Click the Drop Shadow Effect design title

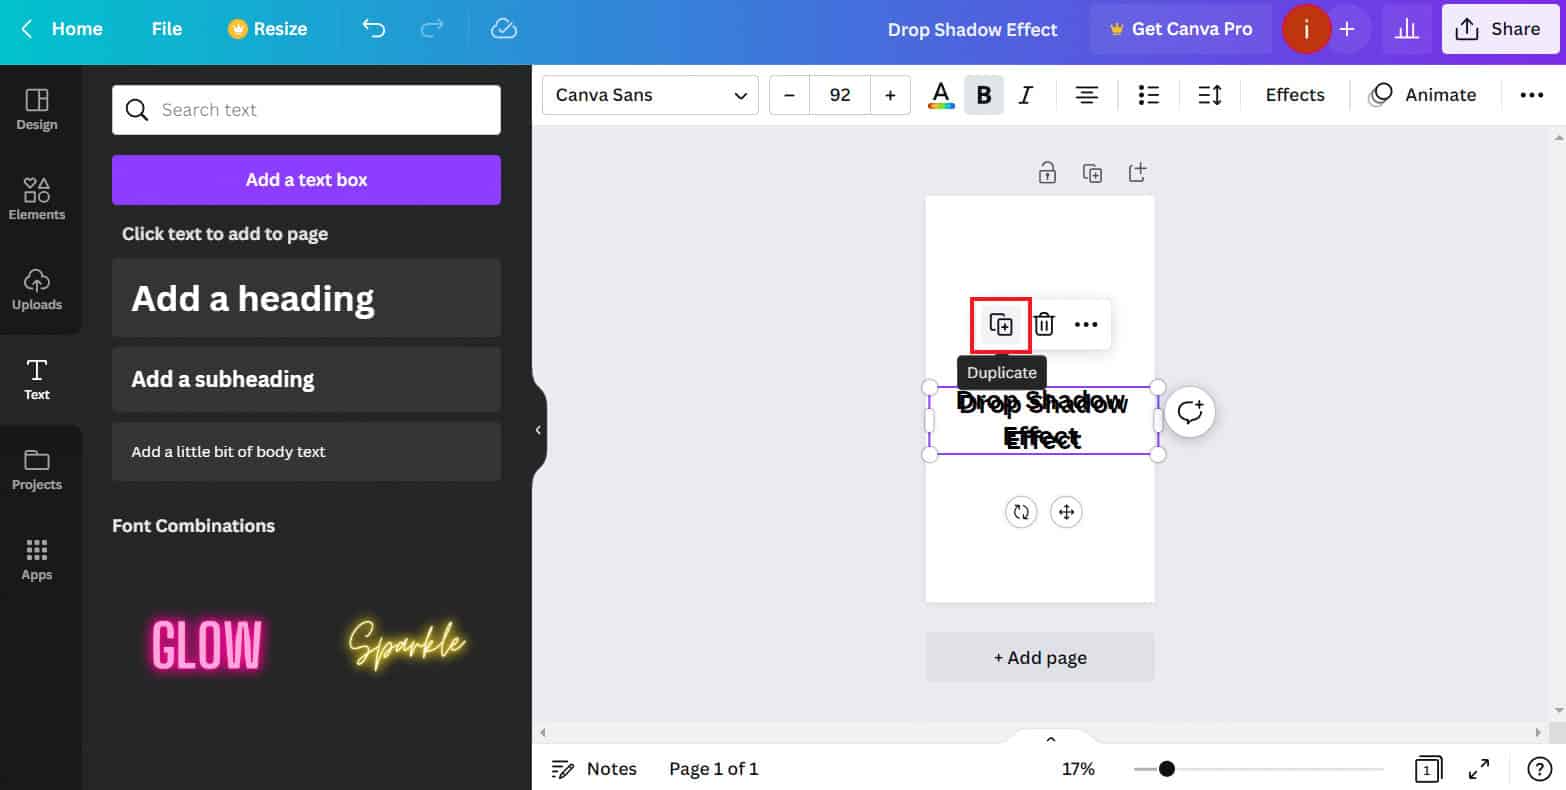point(972,30)
